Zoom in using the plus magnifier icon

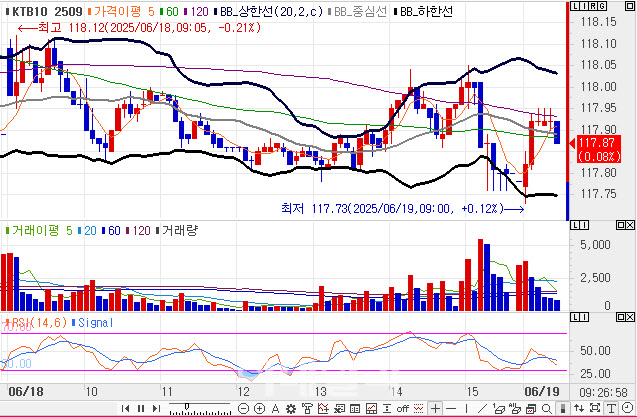(x=260, y=408)
